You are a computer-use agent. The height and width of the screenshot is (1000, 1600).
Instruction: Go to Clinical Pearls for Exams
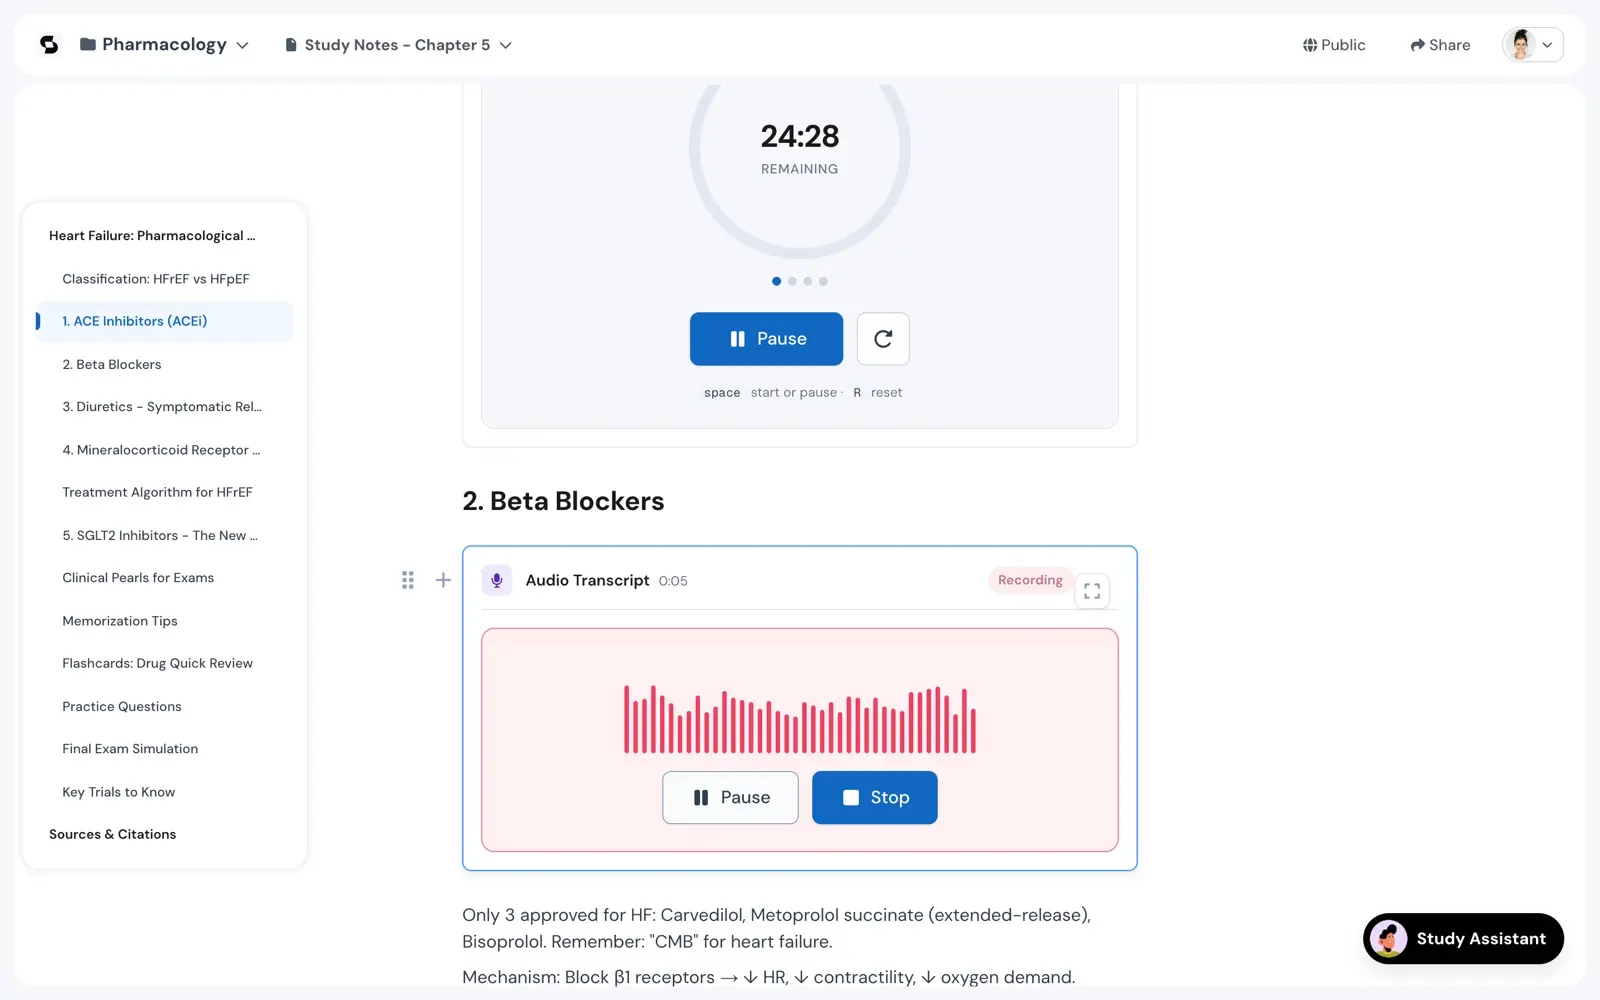(x=138, y=578)
